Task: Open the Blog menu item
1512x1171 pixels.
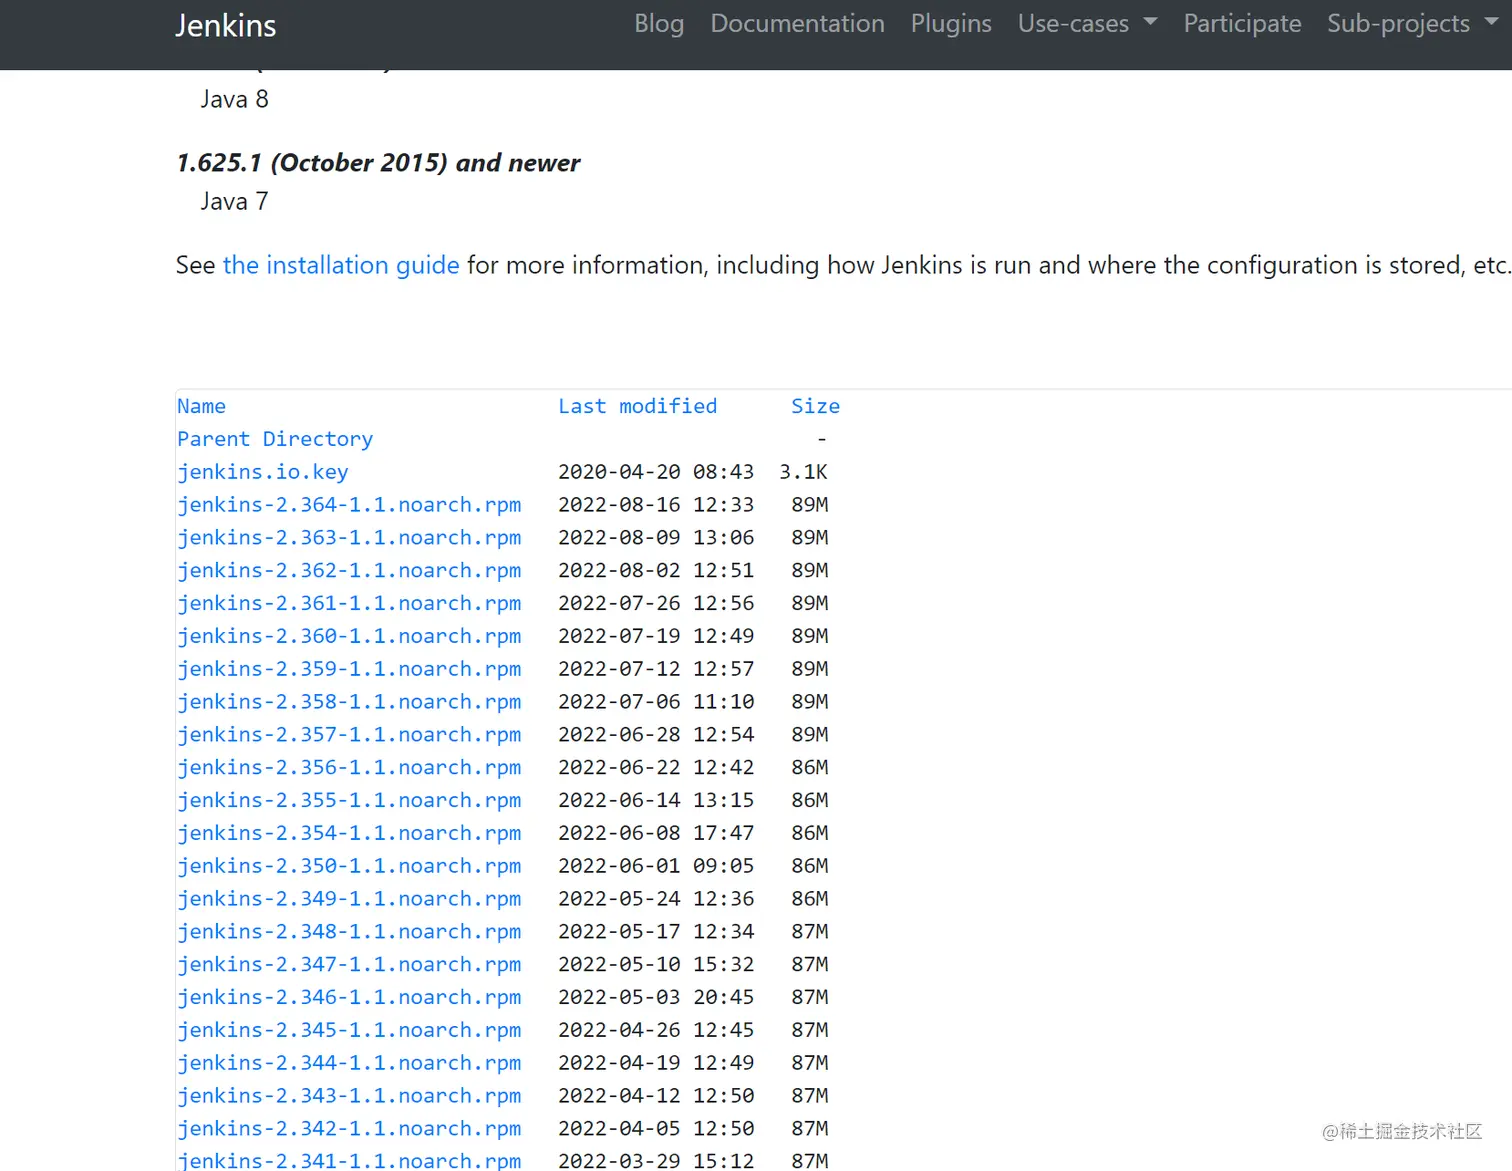Action: coord(659,24)
